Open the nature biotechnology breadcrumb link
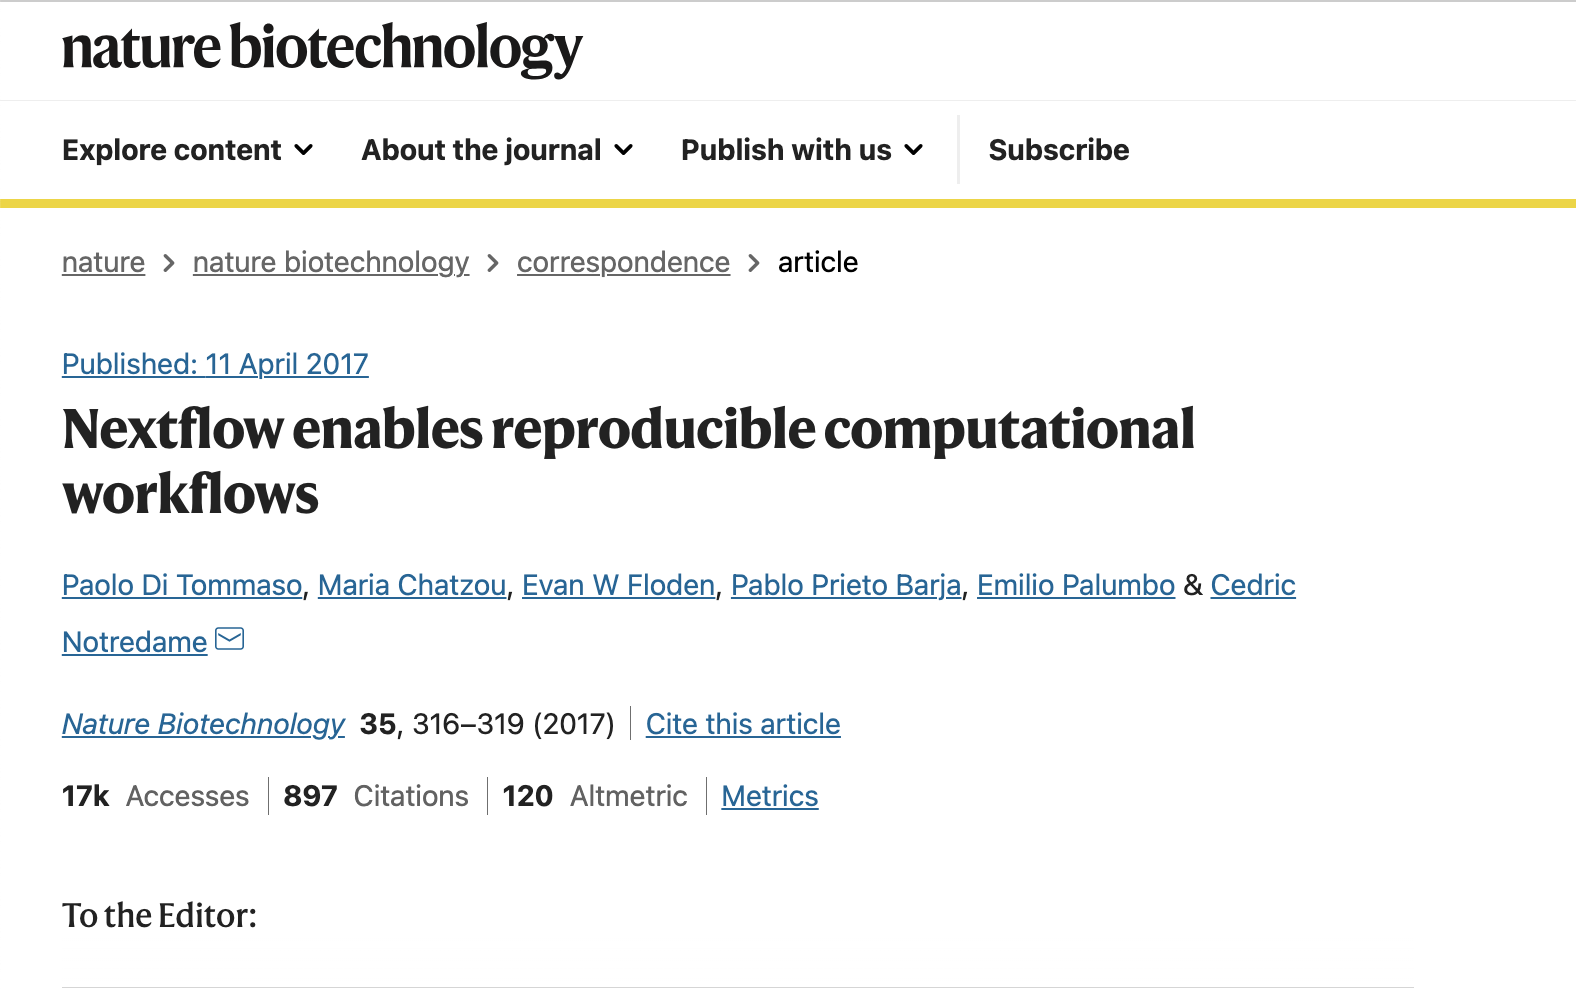This screenshot has width=1576, height=990. click(x=331, y=262)
